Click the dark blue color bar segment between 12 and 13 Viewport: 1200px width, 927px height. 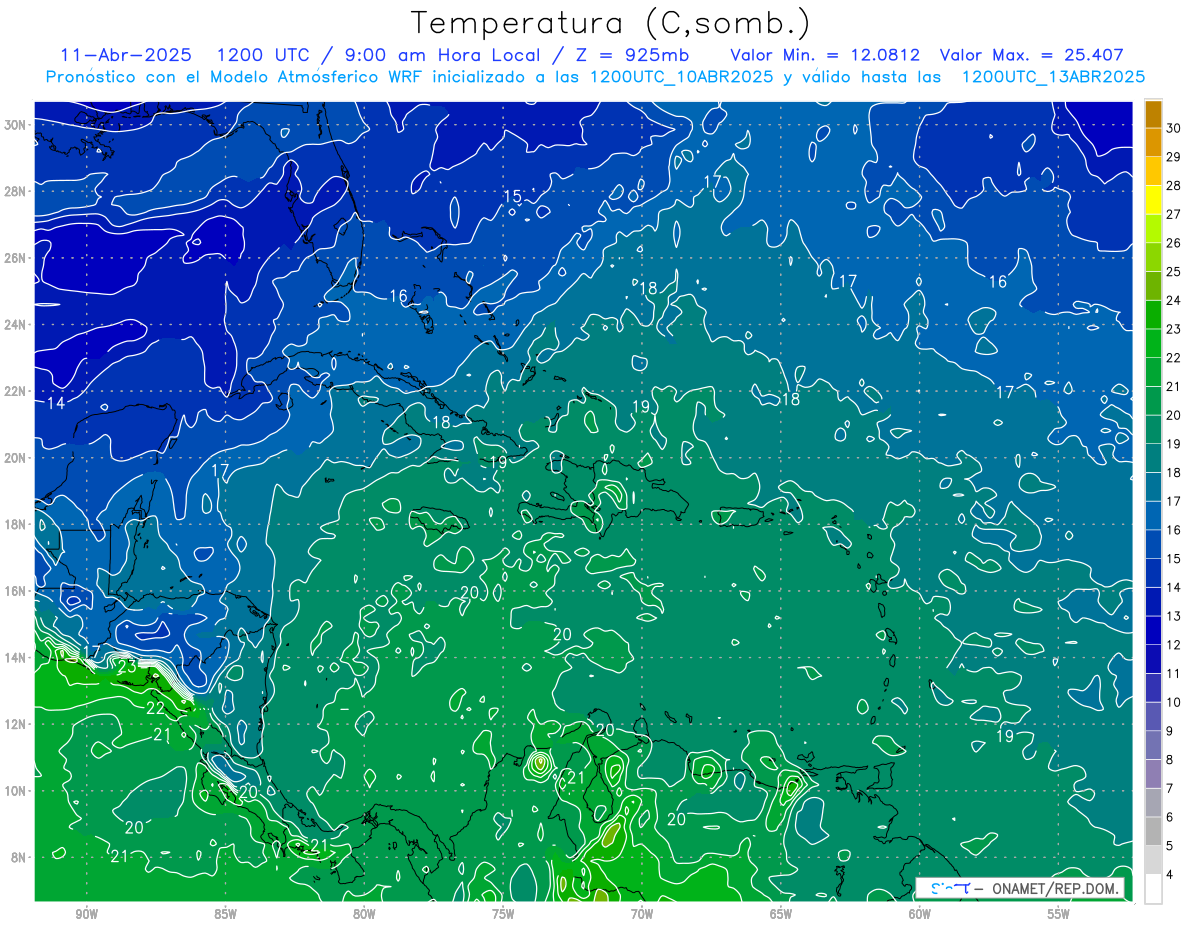(x=1154, y=630)
